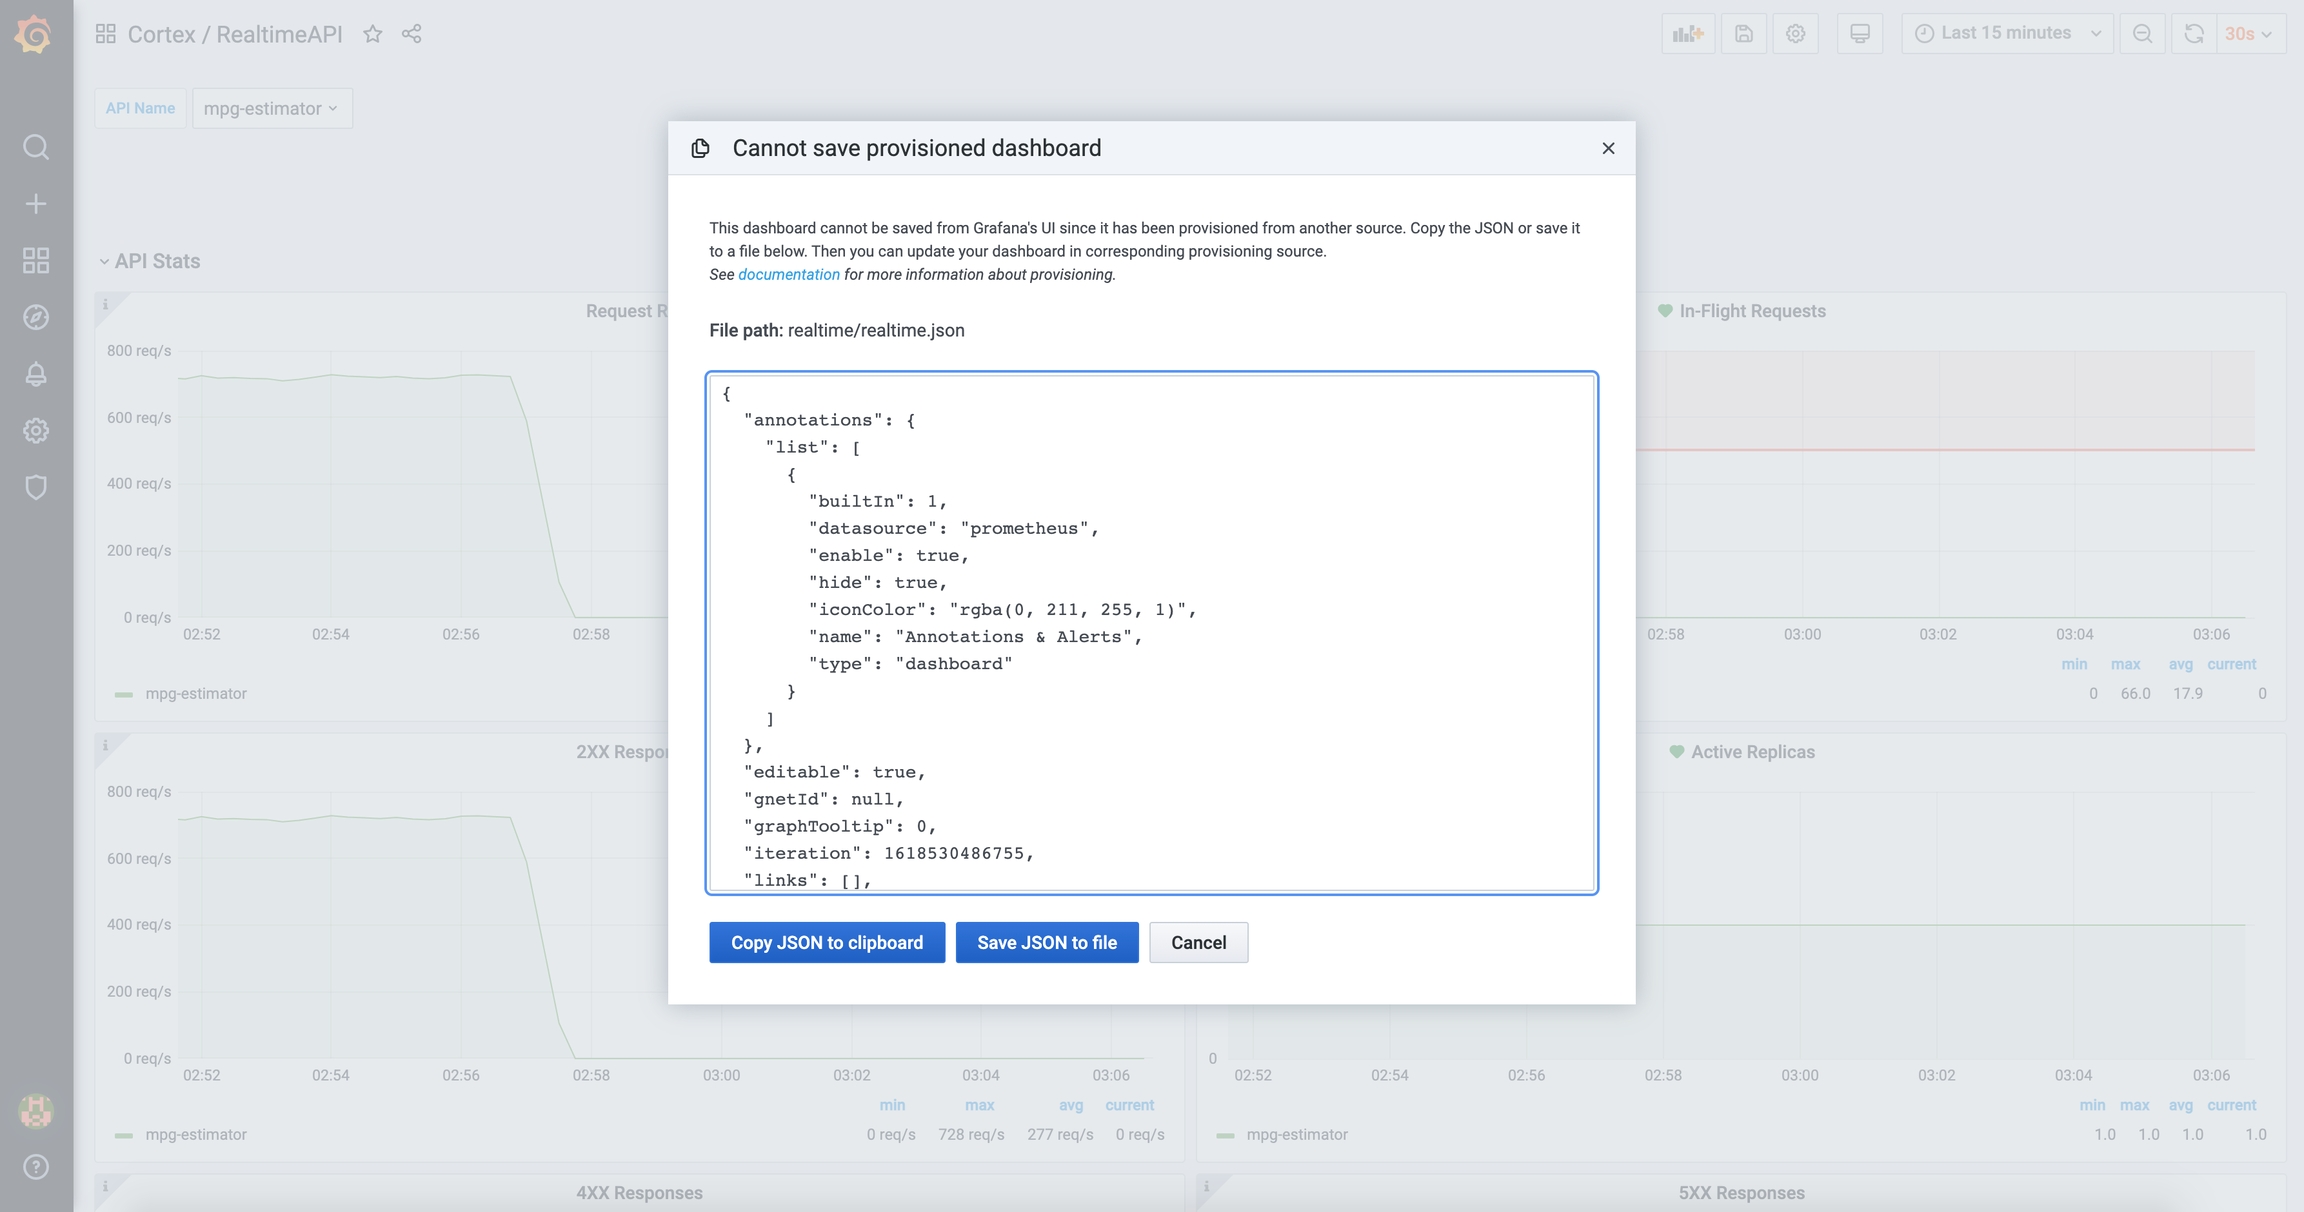The width and height of the screenshot is (2304, 1212).
Task: Open the 30s refresh interval dropdown
Action: pyautogui.click(x=2249, y=34)
